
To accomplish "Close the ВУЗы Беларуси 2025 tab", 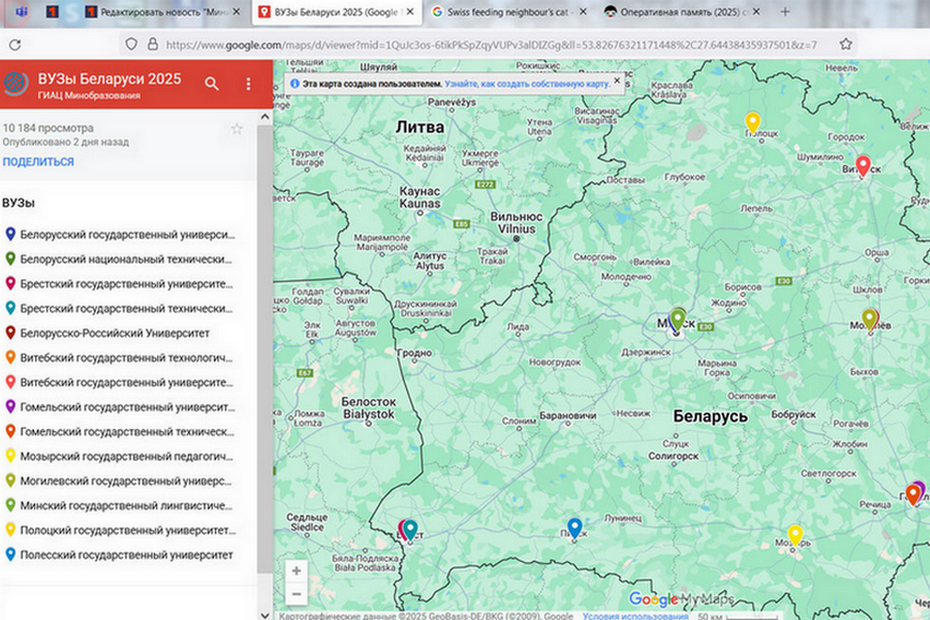I will pos(410,12).
